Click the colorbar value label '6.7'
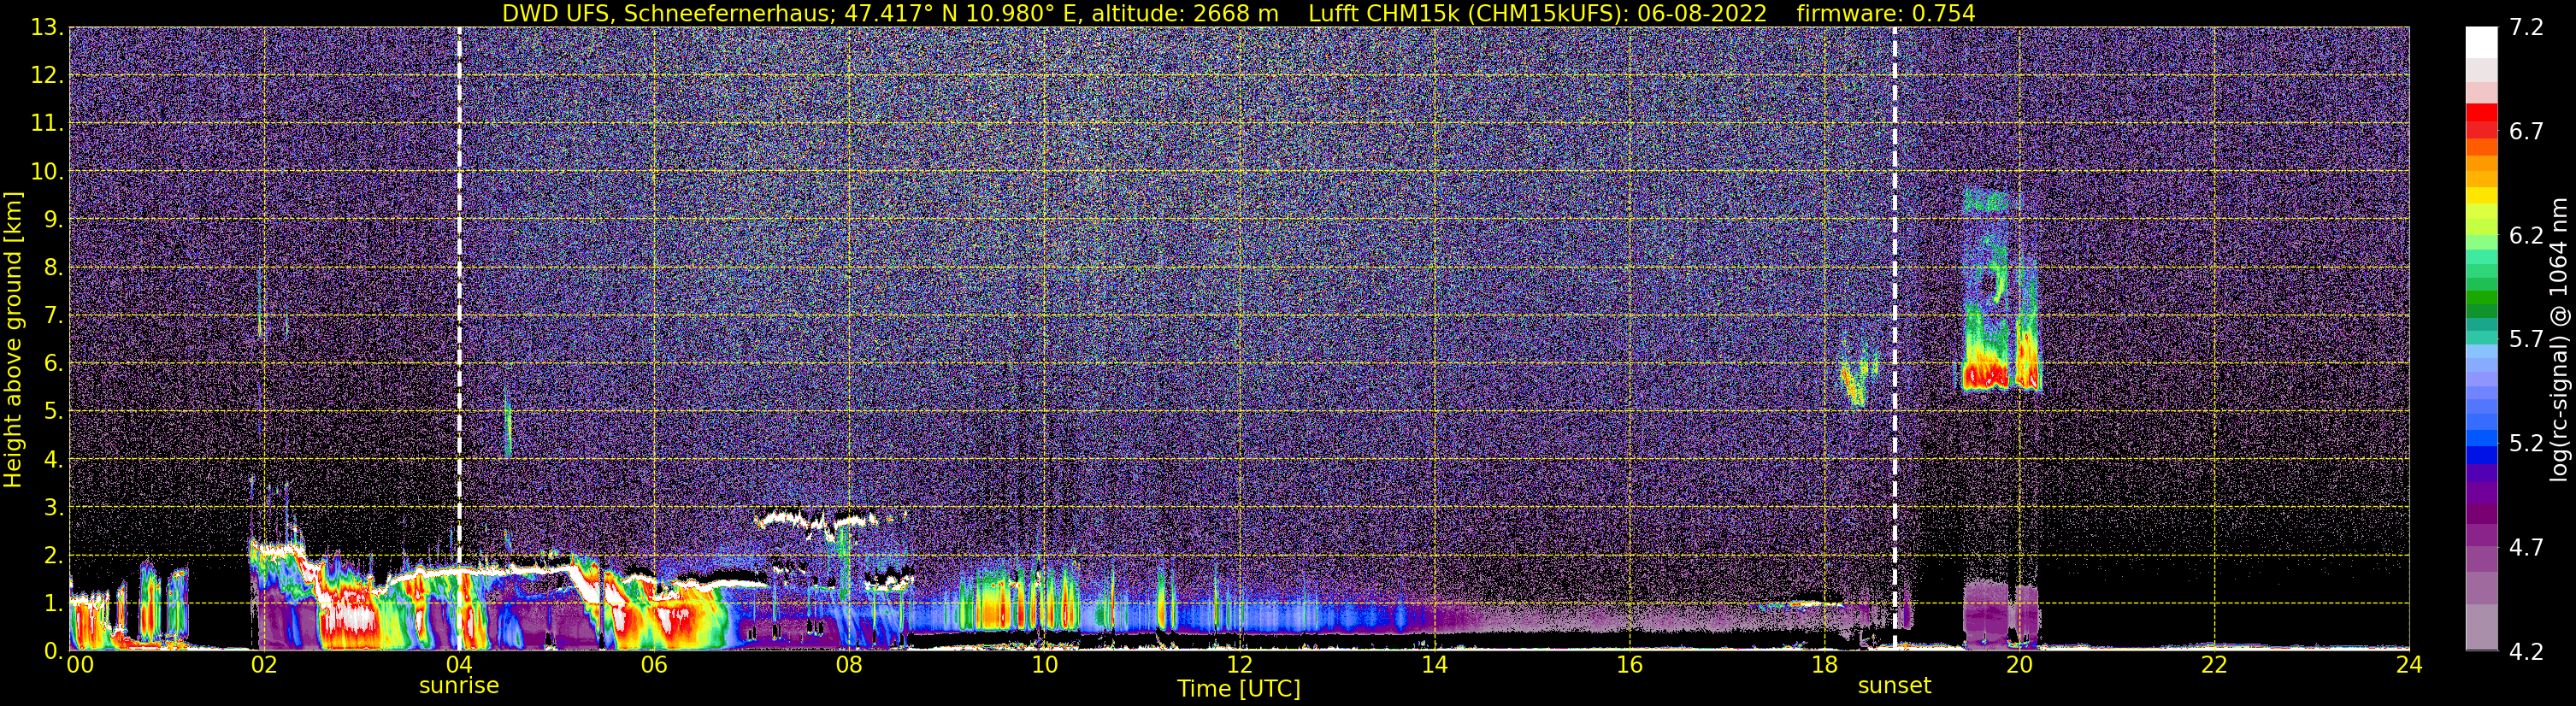 2526,132
